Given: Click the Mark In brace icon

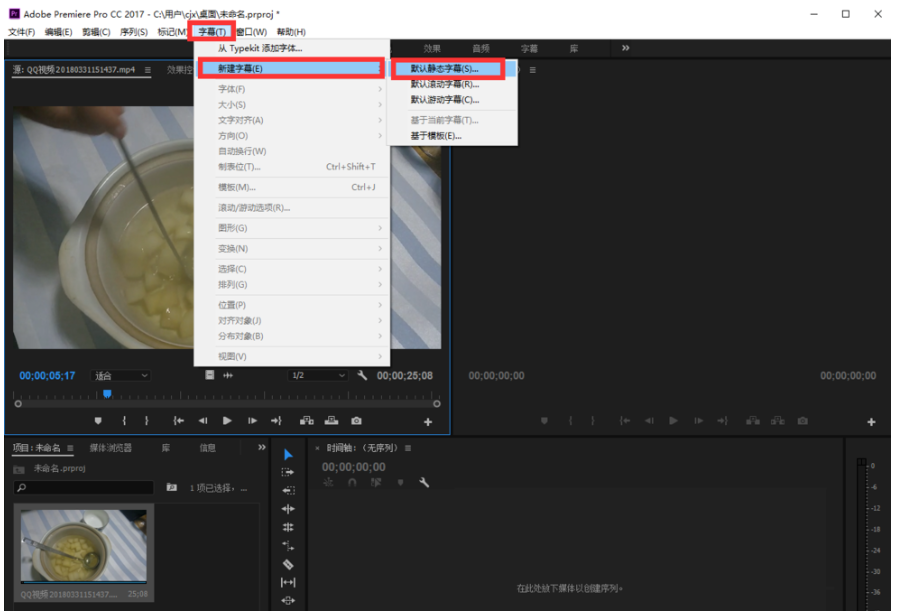Looking at the screenshot, I should [124, 420].
